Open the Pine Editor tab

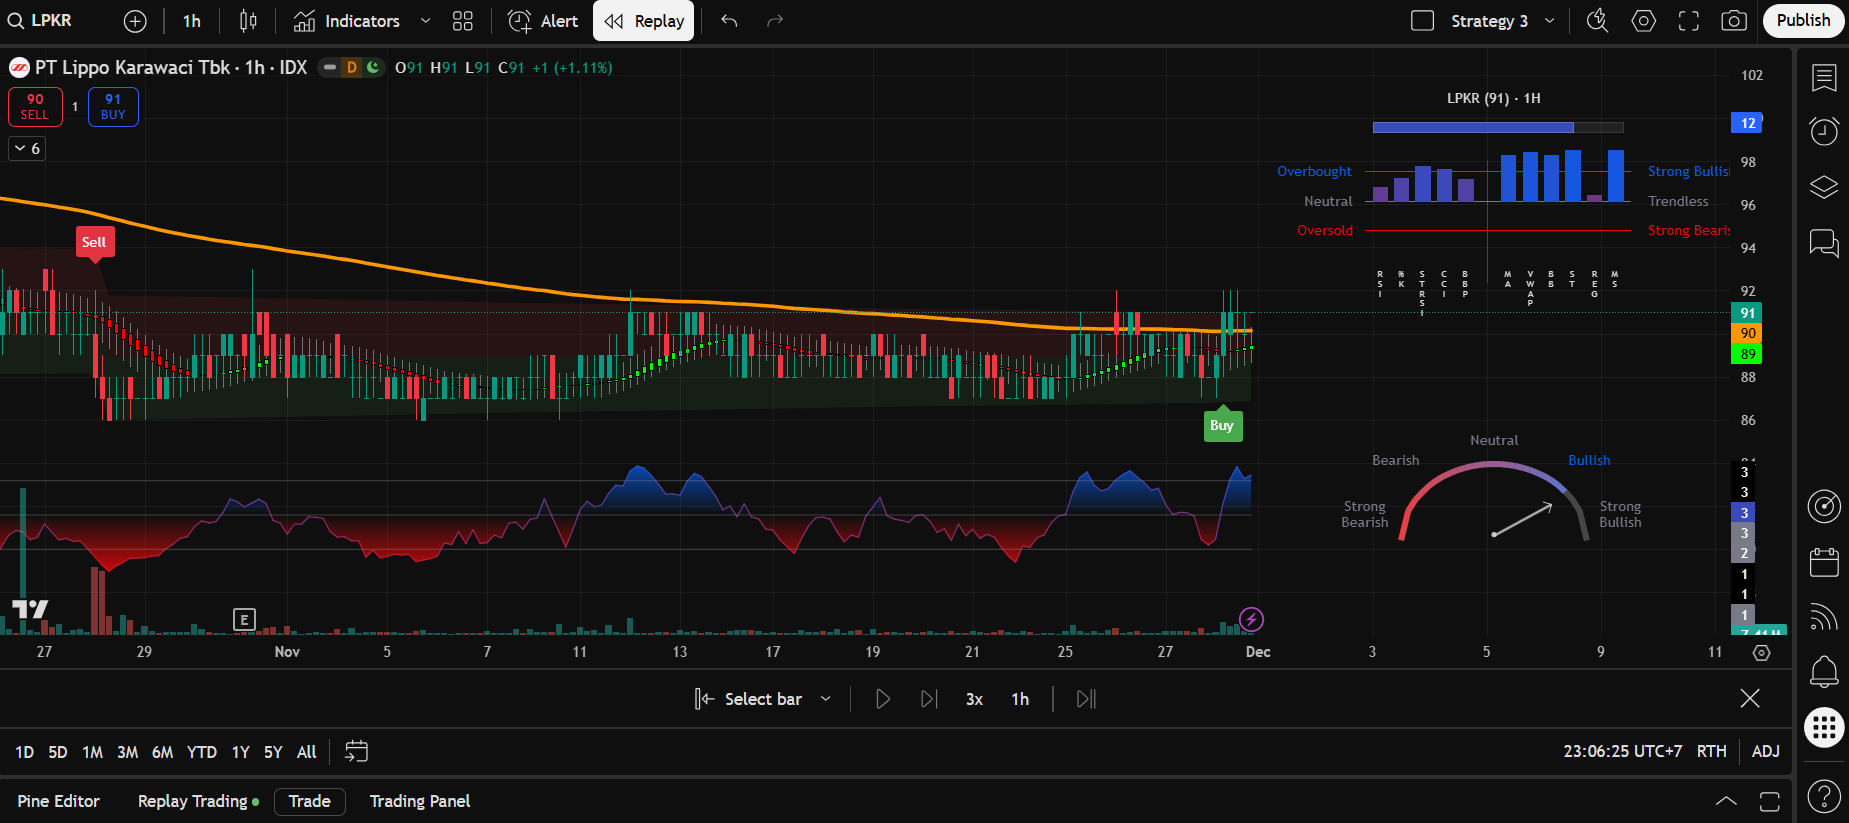coord(59,801)
